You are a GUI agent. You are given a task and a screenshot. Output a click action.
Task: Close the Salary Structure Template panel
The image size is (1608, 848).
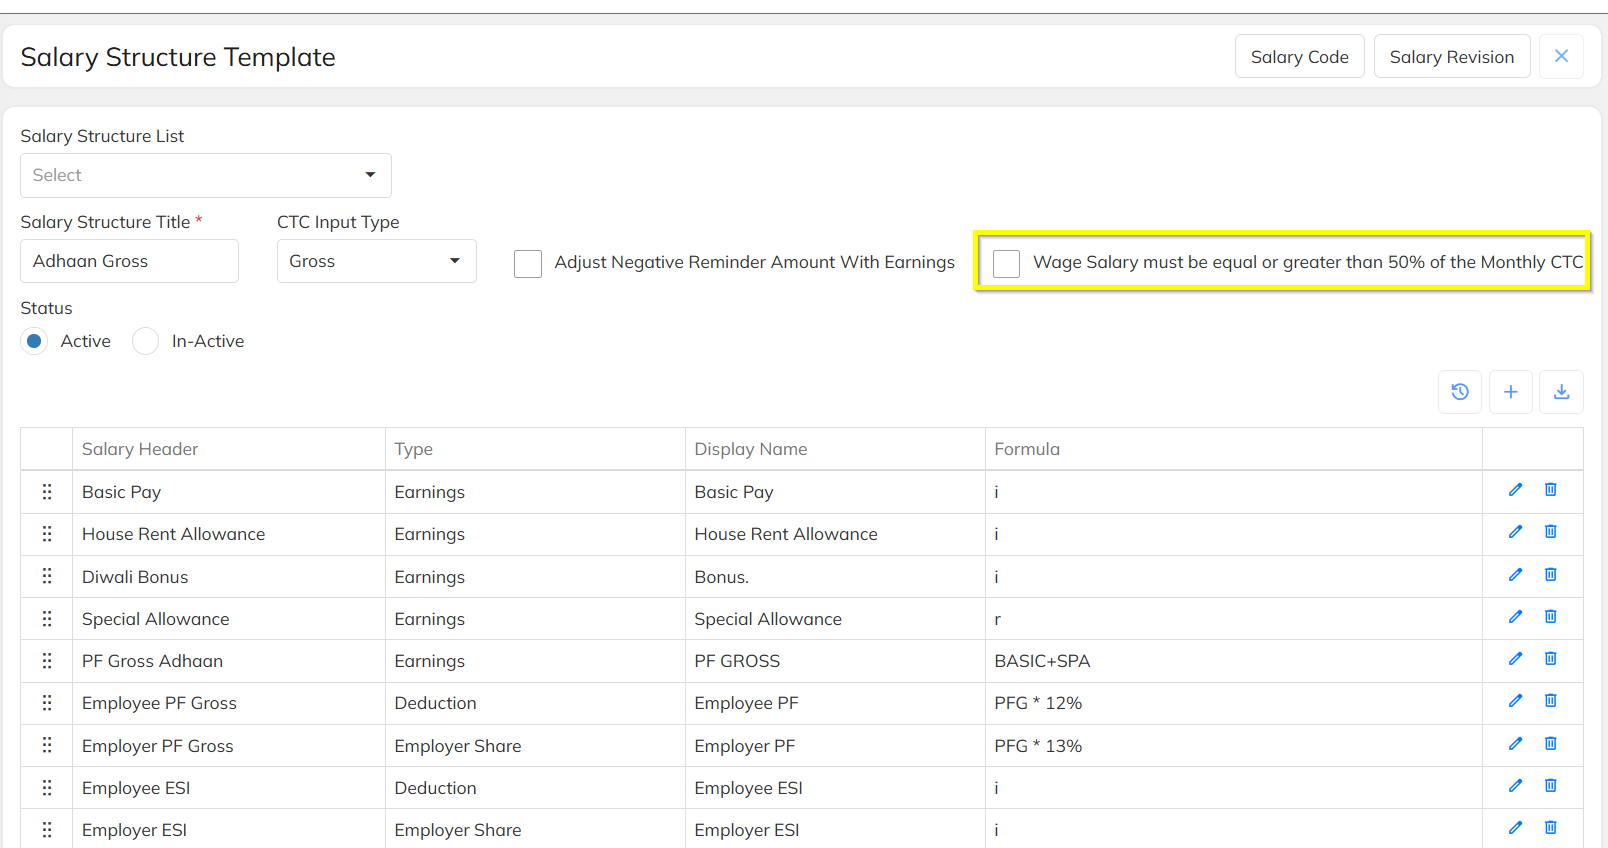(x=1561, y=56)
